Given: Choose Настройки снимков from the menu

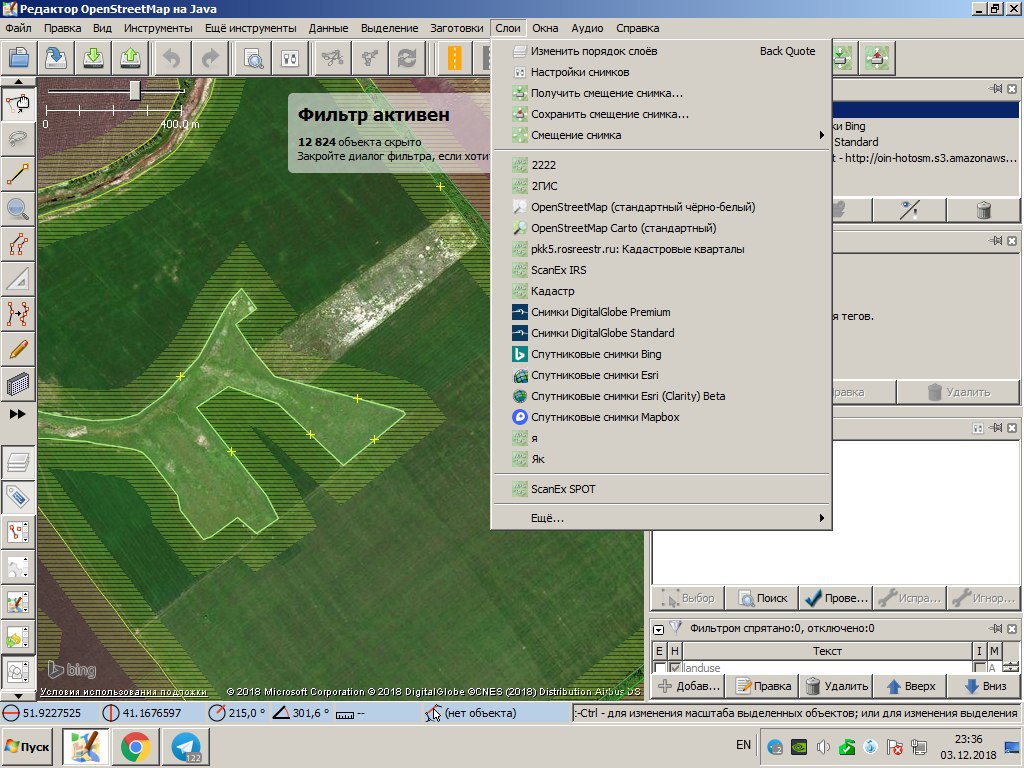Looking at the screenshot, I should pos(660,72).
